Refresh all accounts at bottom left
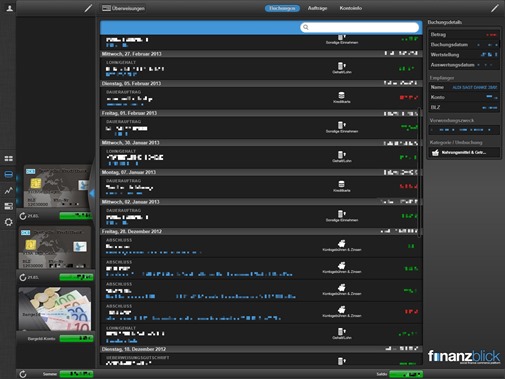Viewport: 505px width, 379px height. [x=23, y=374]
